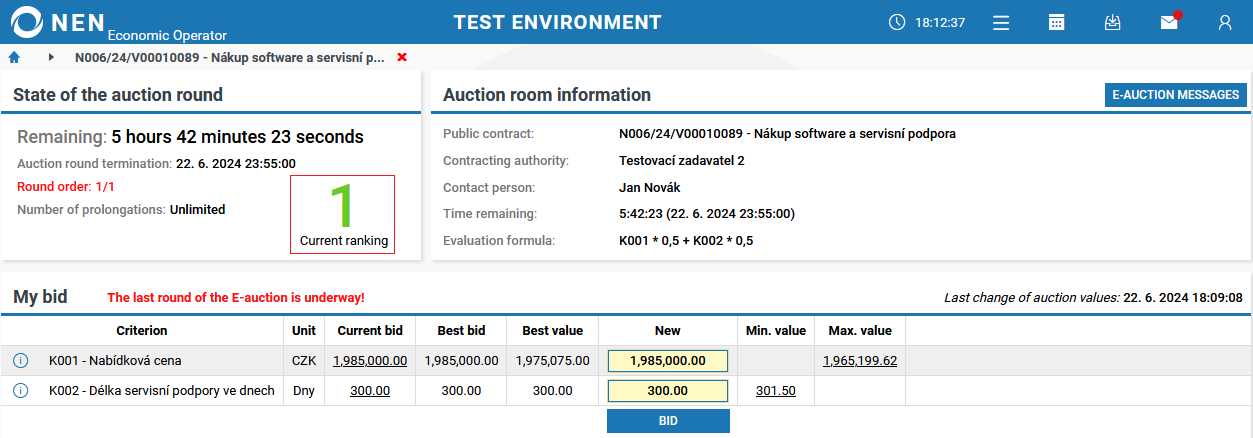Open the inbox download tray icon
1253x438 pixels.
pyautogui.click(x=1112, y=22)
